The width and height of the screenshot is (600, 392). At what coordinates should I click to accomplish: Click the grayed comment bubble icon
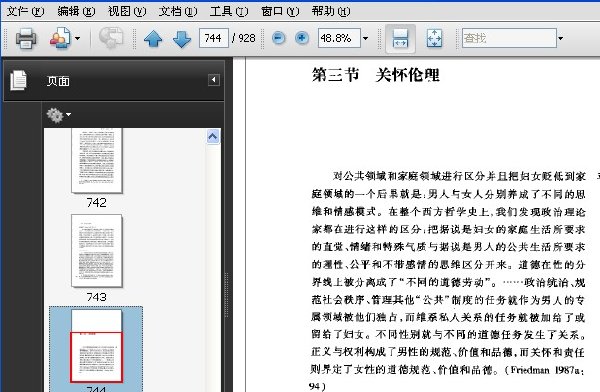click(x=110, y=38)
